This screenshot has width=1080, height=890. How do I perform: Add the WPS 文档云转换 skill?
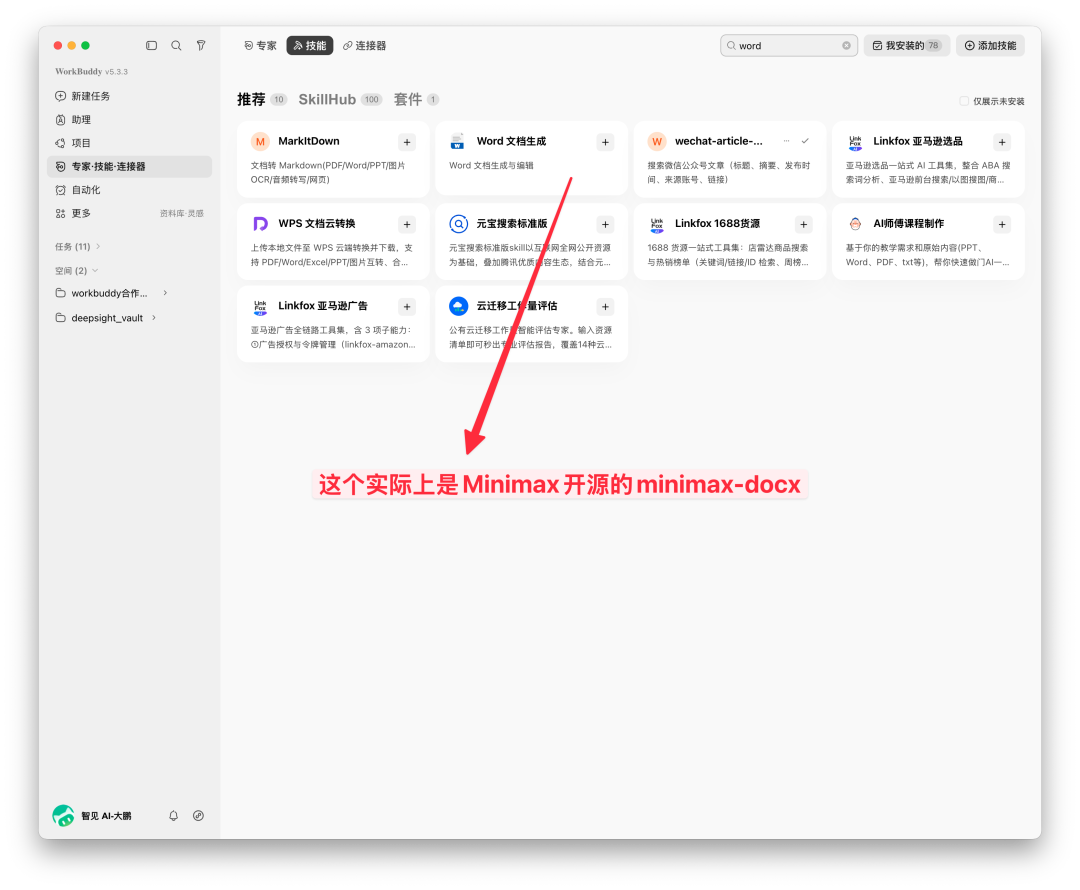point(407,225)
